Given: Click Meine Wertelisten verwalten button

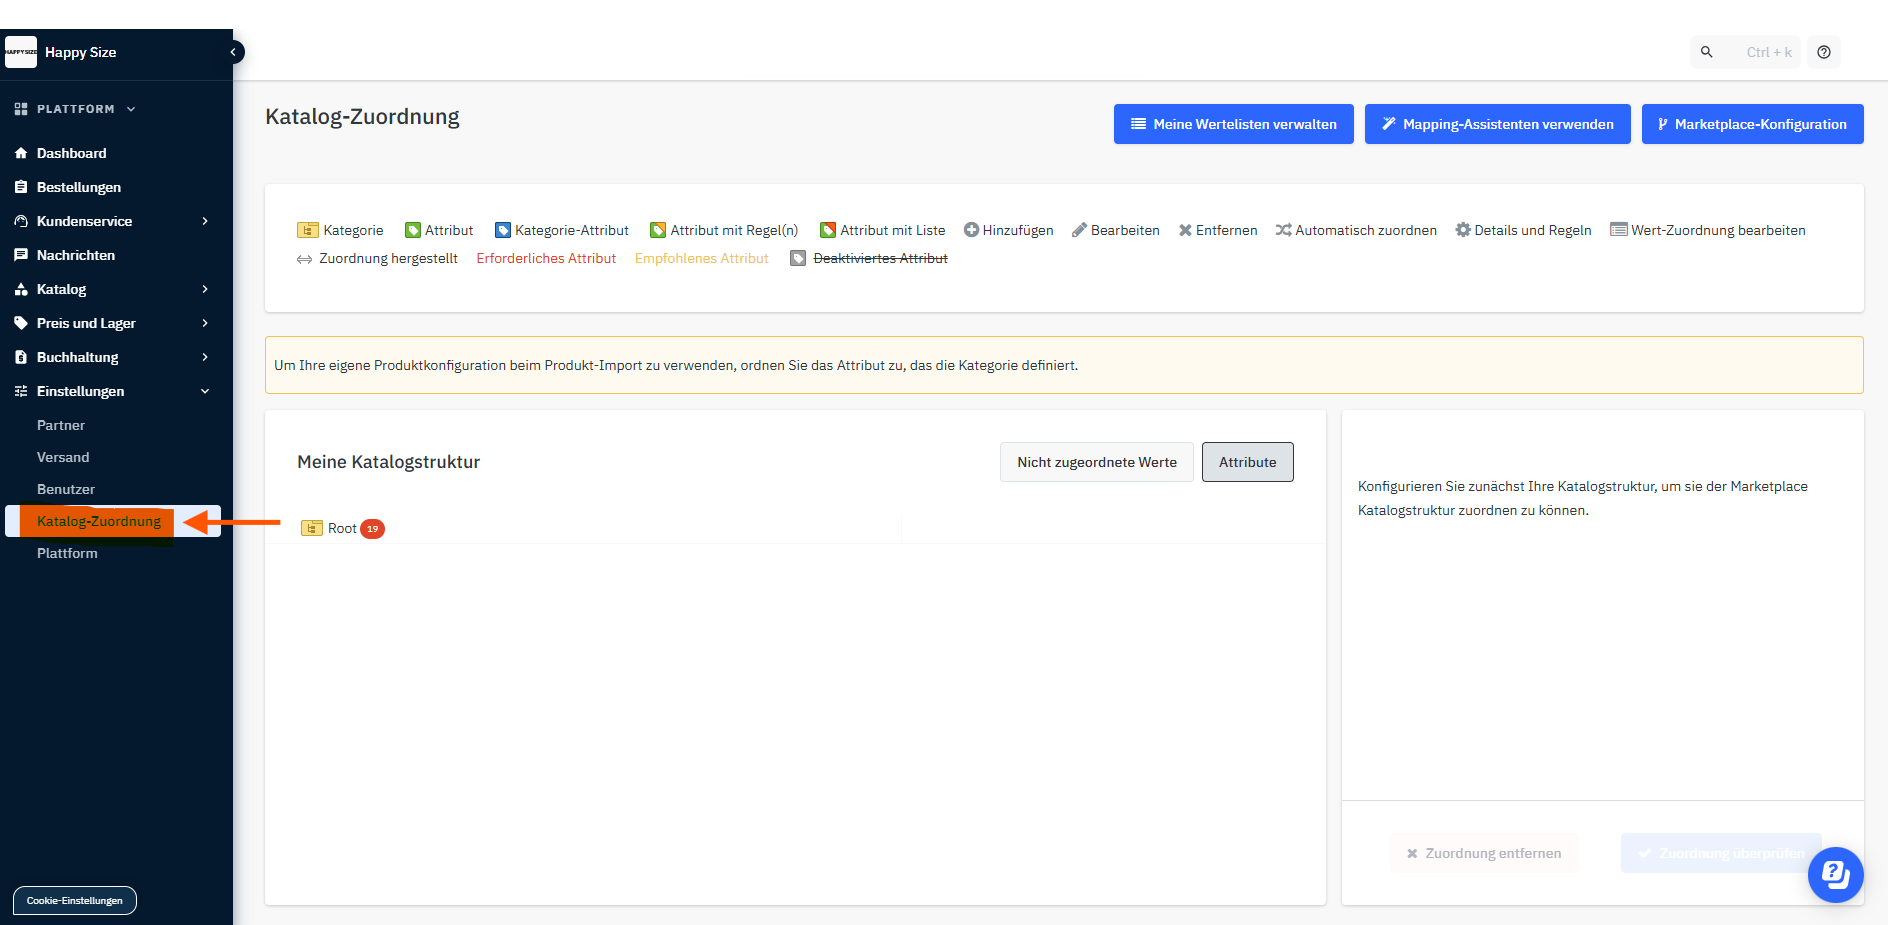Looking at the screenshot, I should 1233,124.
